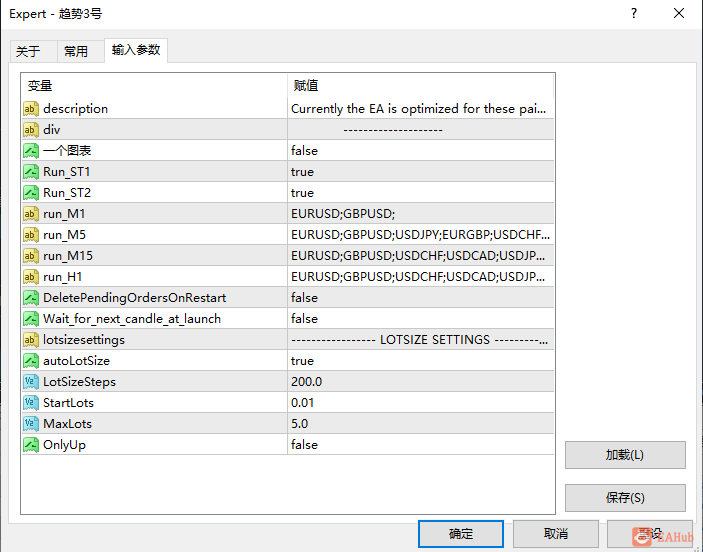Click the boolean icon beside Wait_for_next_candle_at_launch
The width and height of the screenshot is (703, 552).
click(31, 319)
